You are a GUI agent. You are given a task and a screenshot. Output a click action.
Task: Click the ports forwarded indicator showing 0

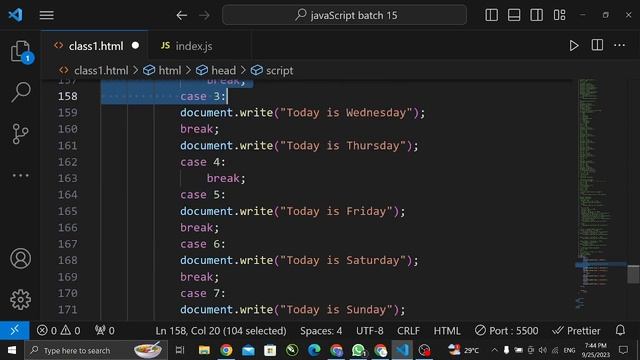pos(104,331)
